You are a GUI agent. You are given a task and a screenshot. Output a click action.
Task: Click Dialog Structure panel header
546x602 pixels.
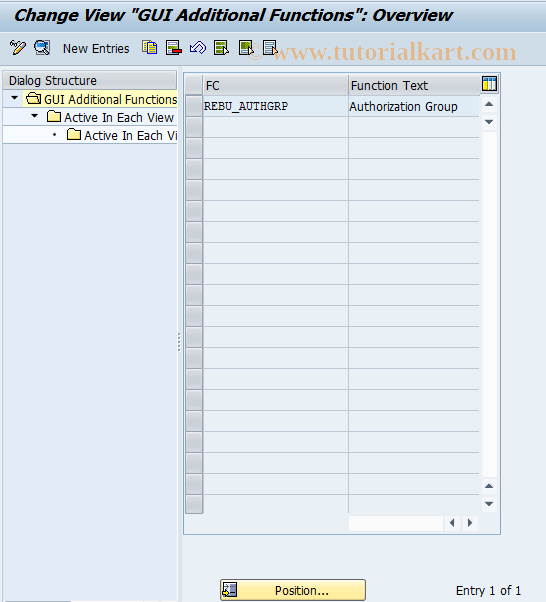(x=90, y=81)
